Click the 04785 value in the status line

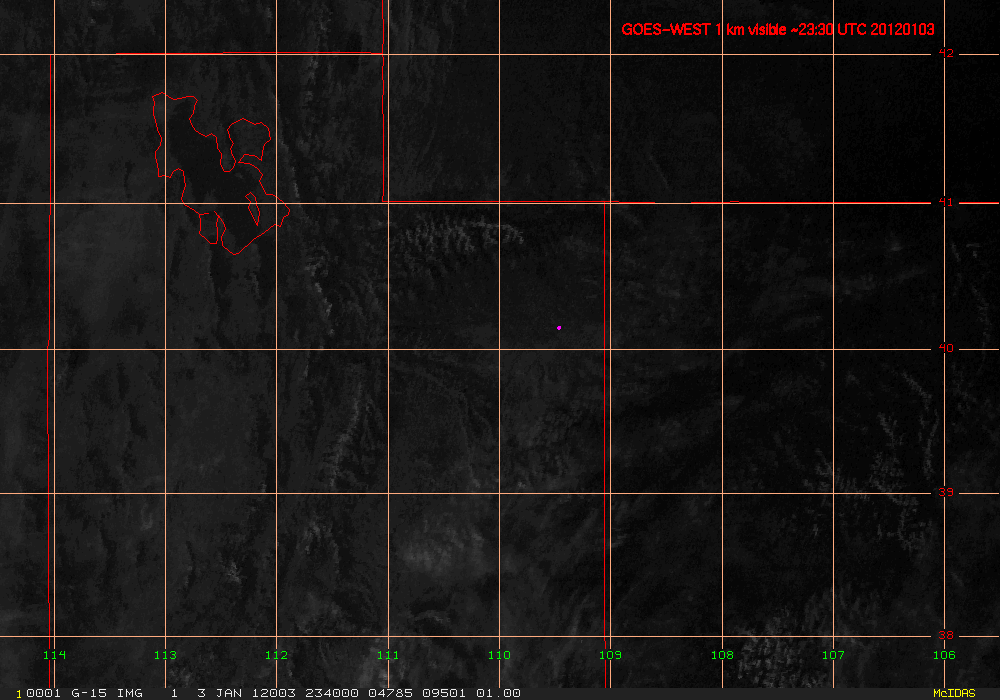390,693
